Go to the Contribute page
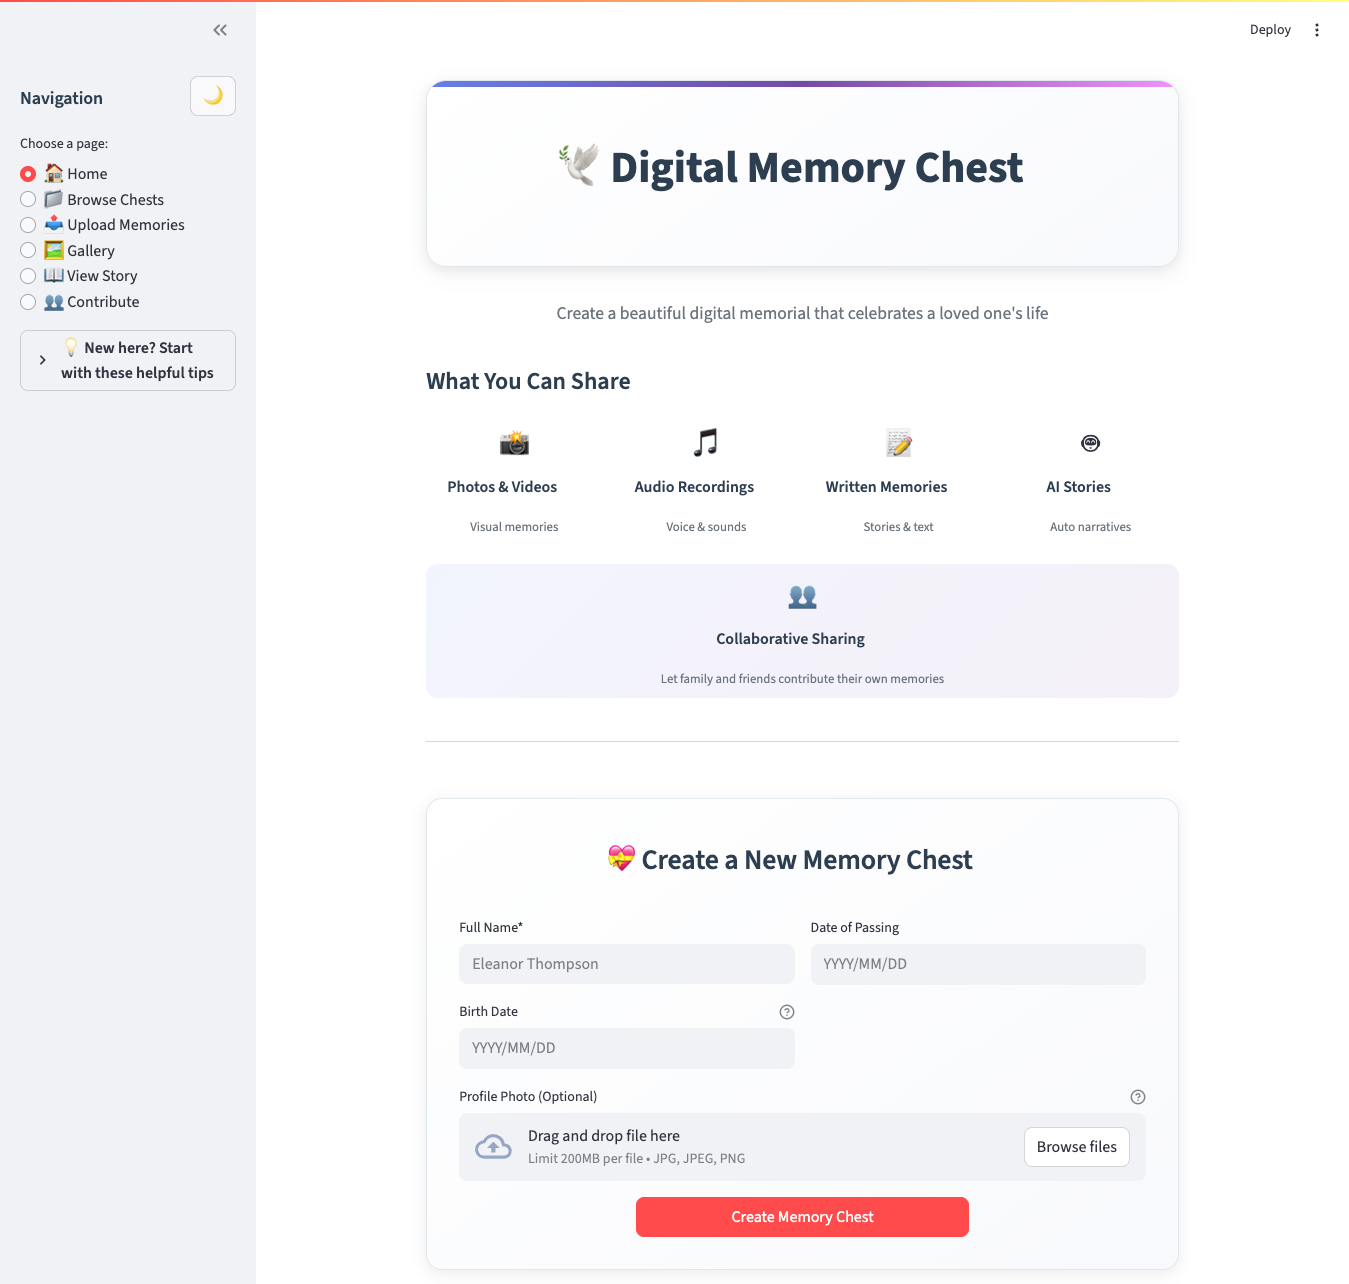This screenshot has width=1349, height=1284. pos(28,302)
